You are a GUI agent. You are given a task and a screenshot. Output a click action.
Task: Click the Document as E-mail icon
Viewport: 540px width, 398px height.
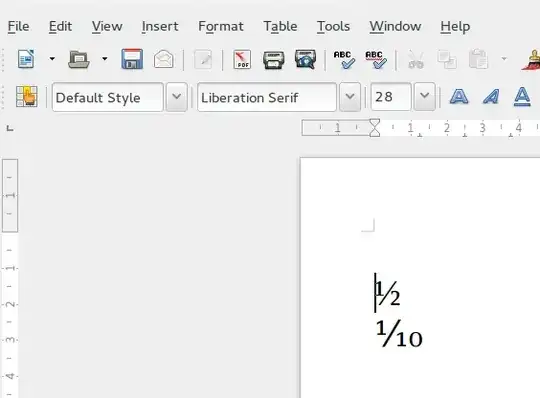pyautogui.click(x=164, y=59)
